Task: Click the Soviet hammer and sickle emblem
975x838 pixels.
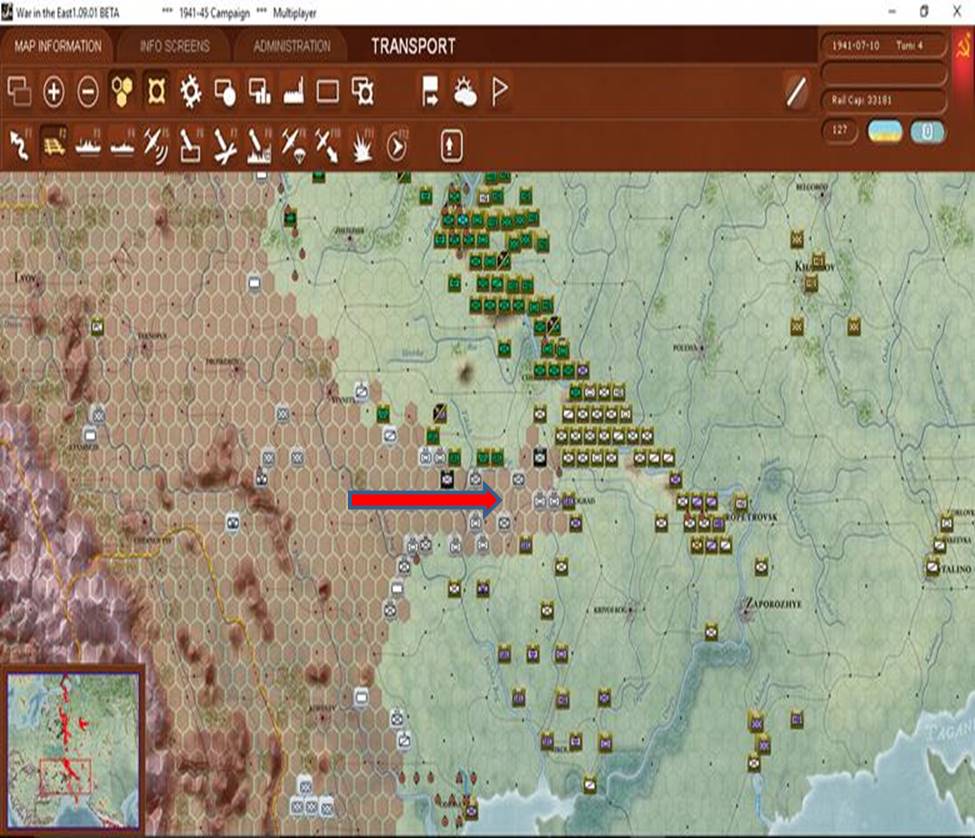Action: click(963, 46)
